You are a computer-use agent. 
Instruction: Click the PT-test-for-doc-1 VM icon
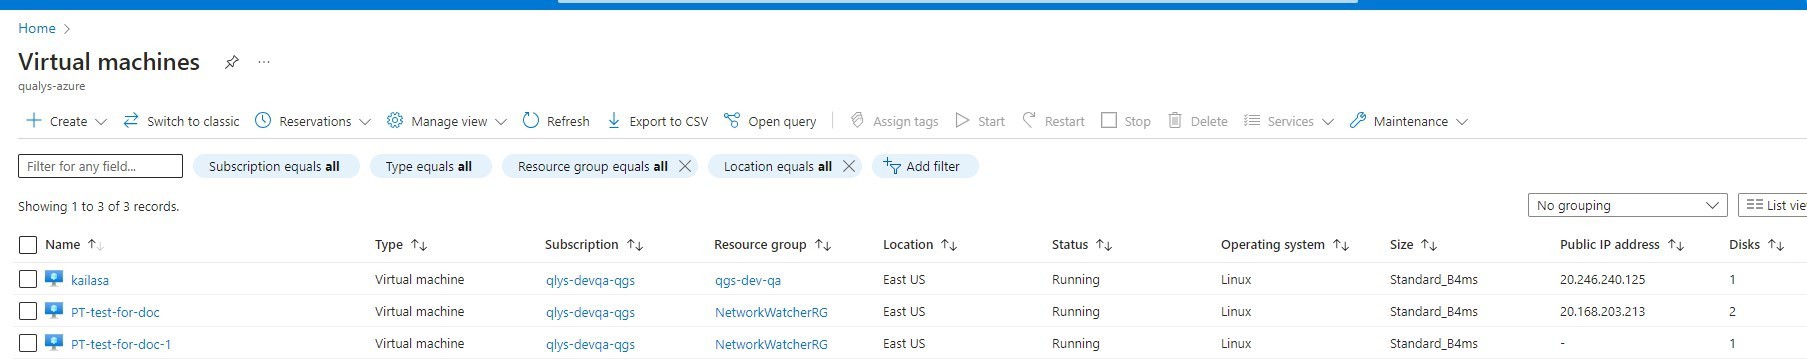[54, 343]
